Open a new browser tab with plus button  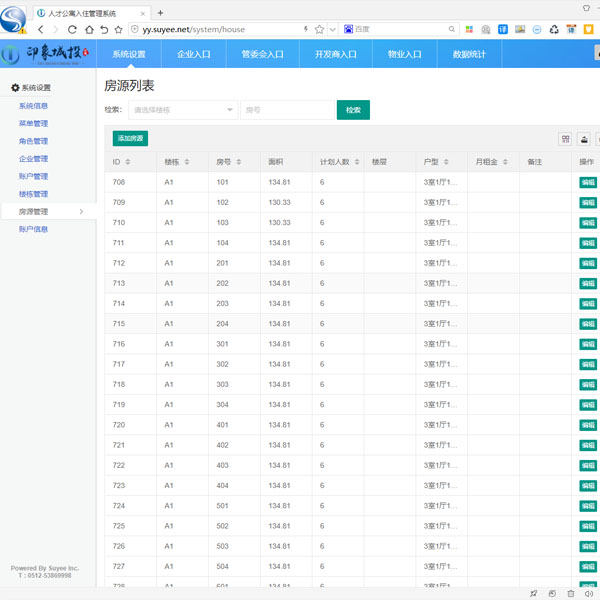coord(160,12)
